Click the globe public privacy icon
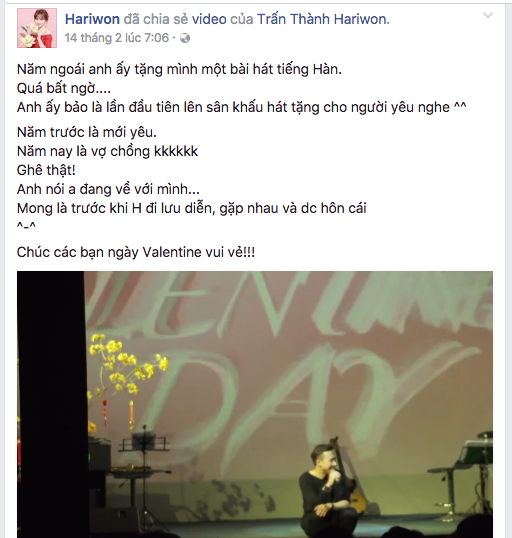Image resolution: width=512 pixels, height=538 pixels. tap(185, 38)
